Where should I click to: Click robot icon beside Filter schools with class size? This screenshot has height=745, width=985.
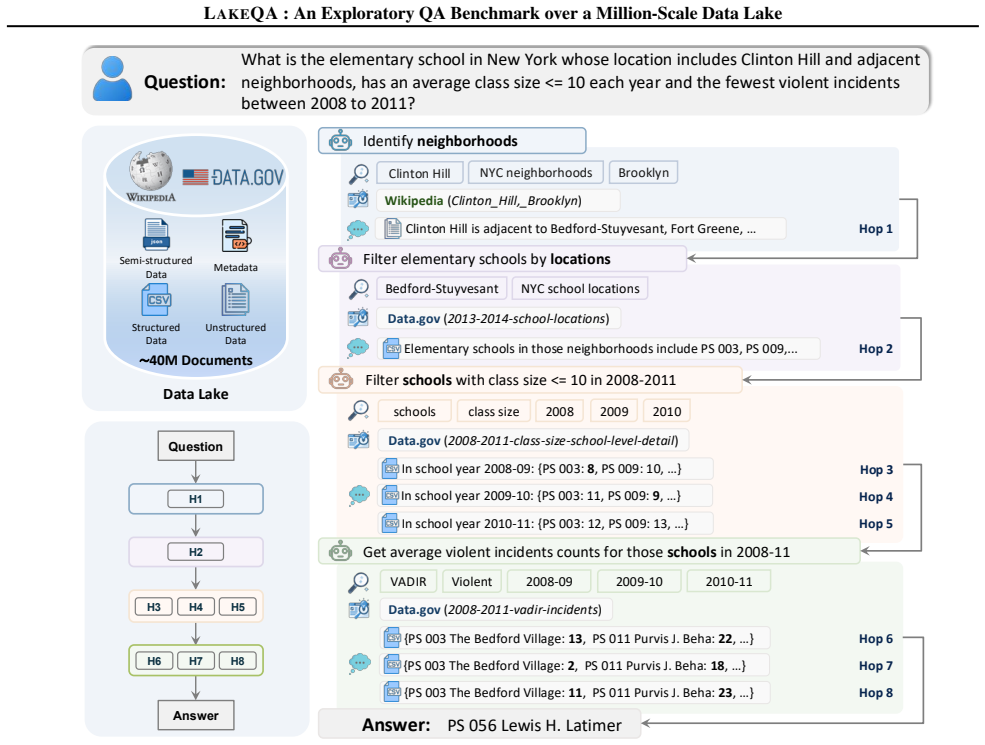point(340,379)
